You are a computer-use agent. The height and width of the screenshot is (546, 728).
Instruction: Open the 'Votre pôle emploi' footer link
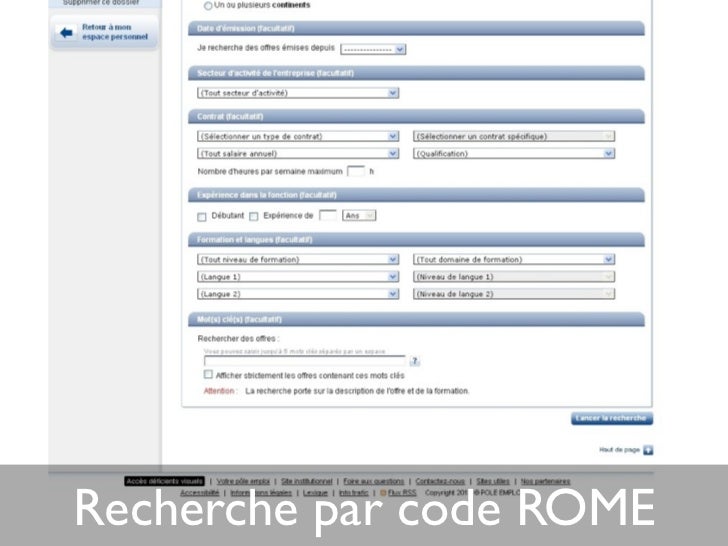coord(243,481)
